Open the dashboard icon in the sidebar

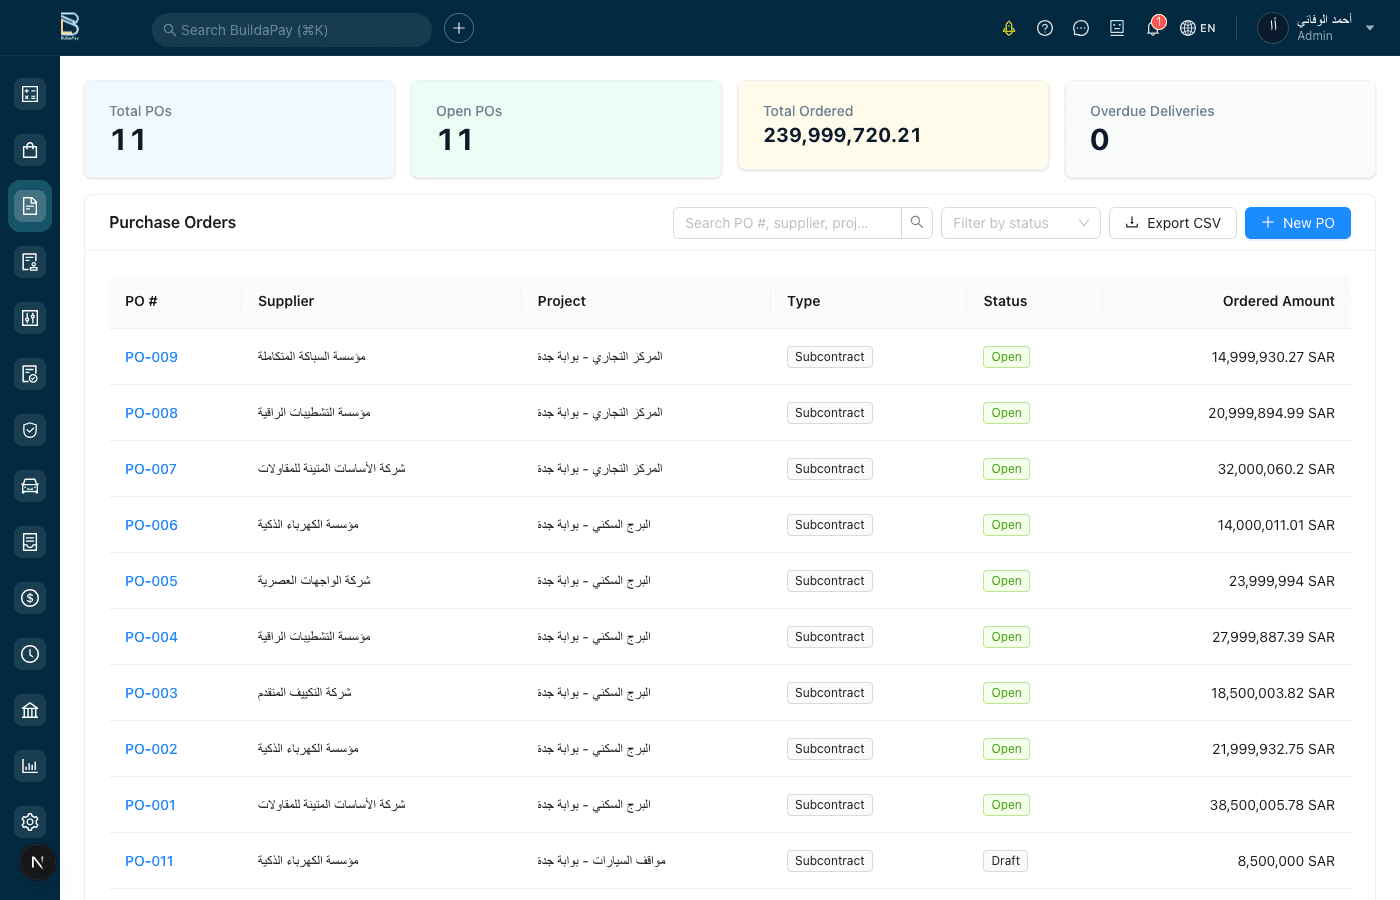[x=30, y=93]
